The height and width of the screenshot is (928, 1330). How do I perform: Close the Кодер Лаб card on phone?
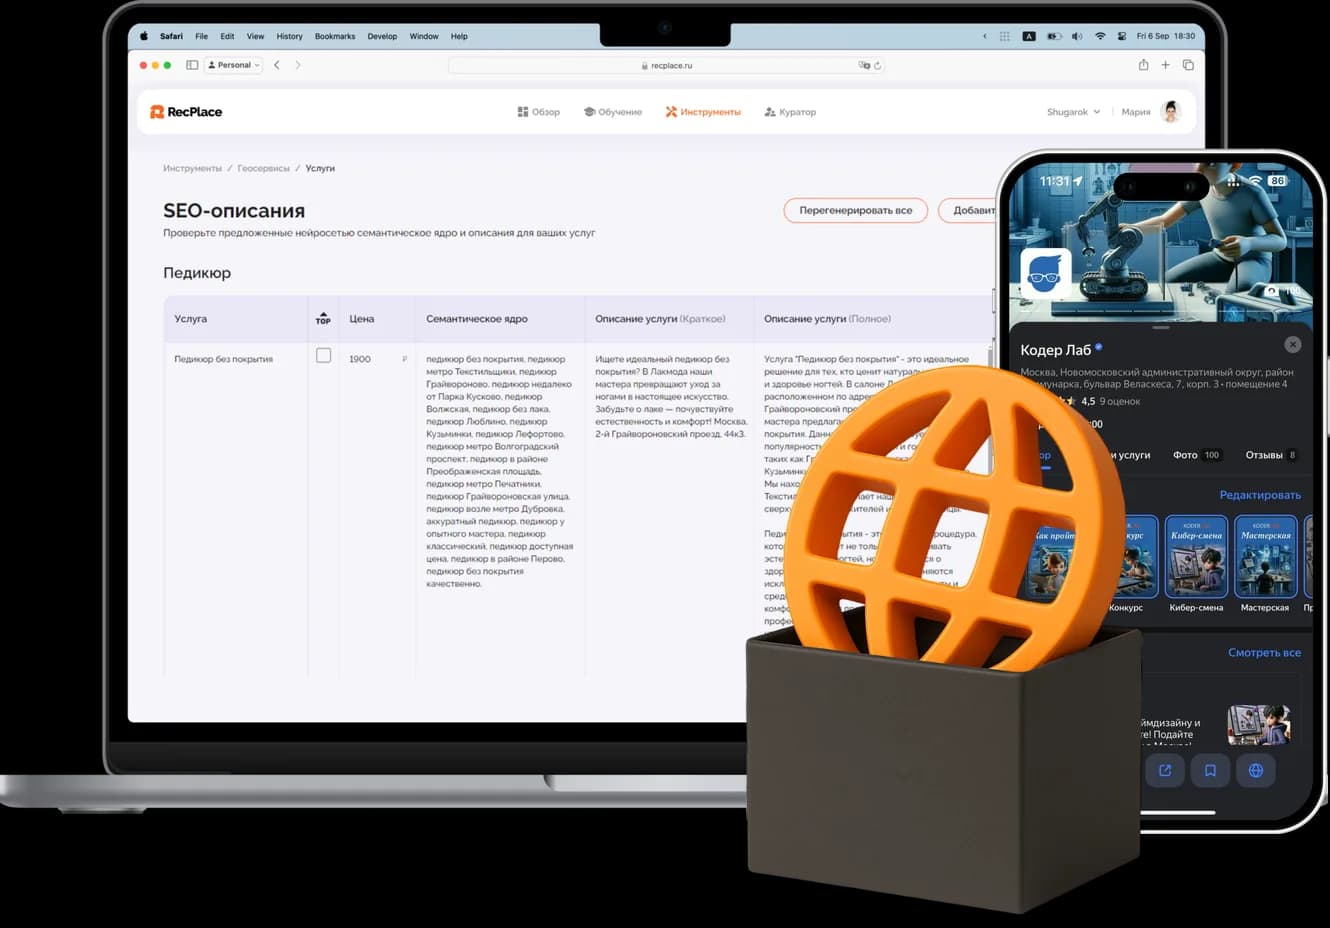point(1293,344)
